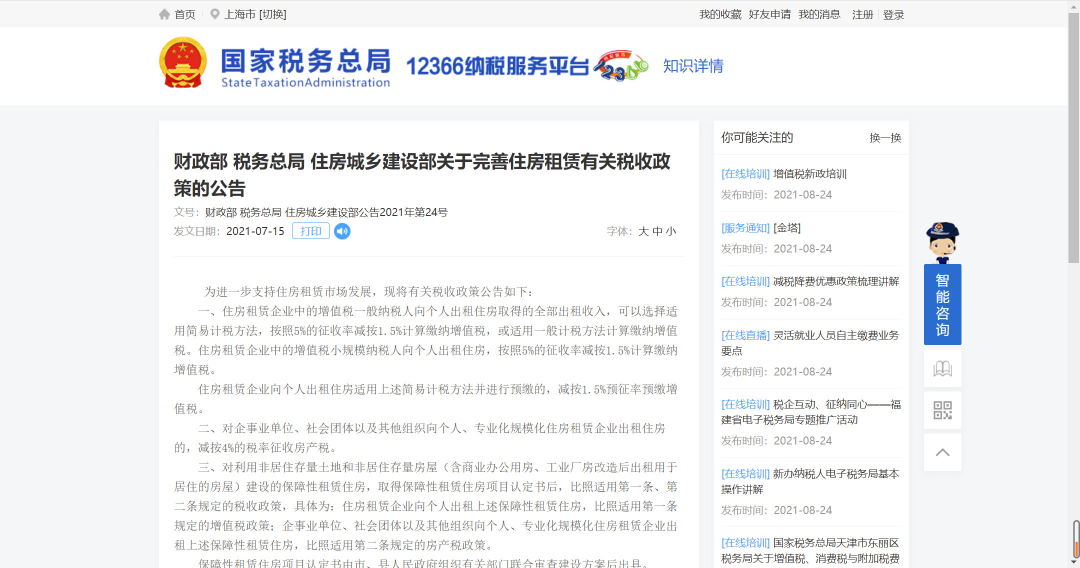Viewport: 1080px width, 568px height.
Task: Click the 打印 button
Action: [x=310, y=231]
